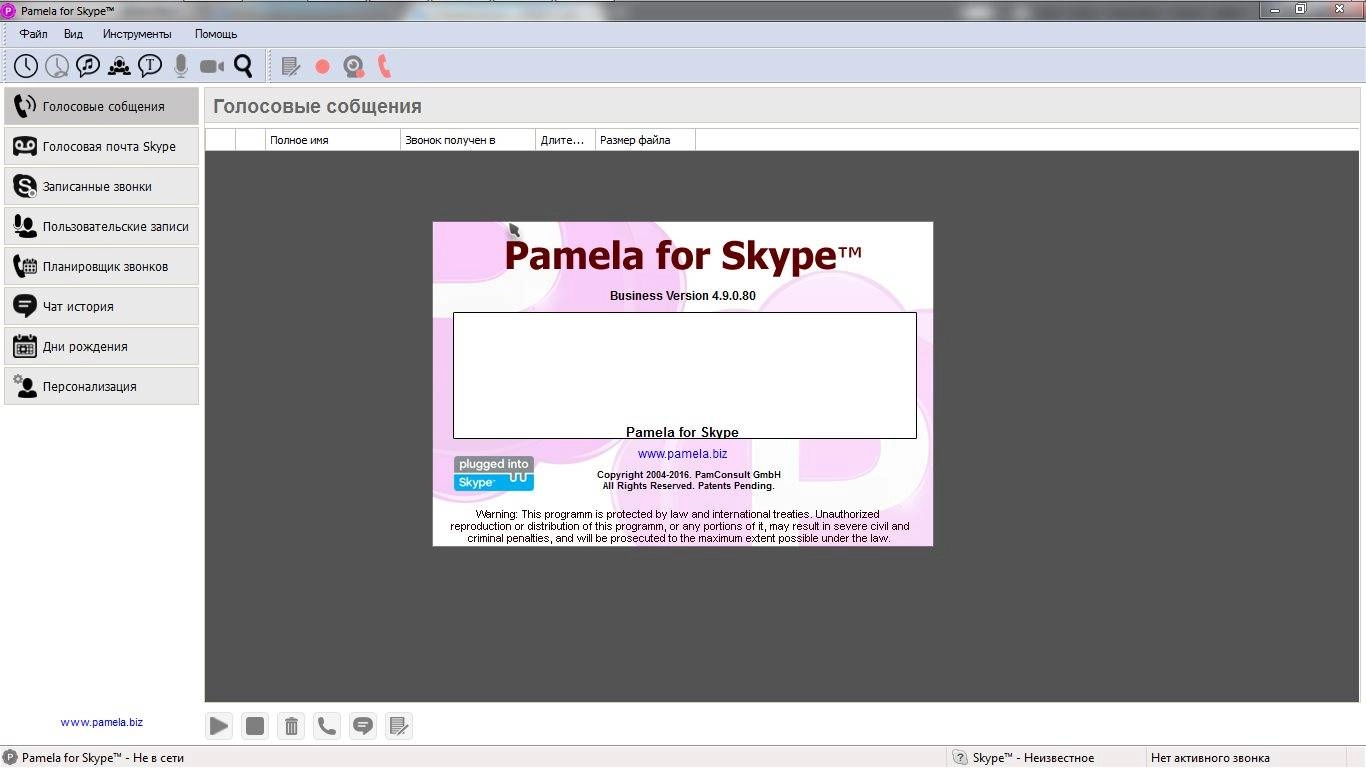Click the Pamela app icon in title bar
The height and width of the screenshot is (768, 1366).
(x=8, y=10)
